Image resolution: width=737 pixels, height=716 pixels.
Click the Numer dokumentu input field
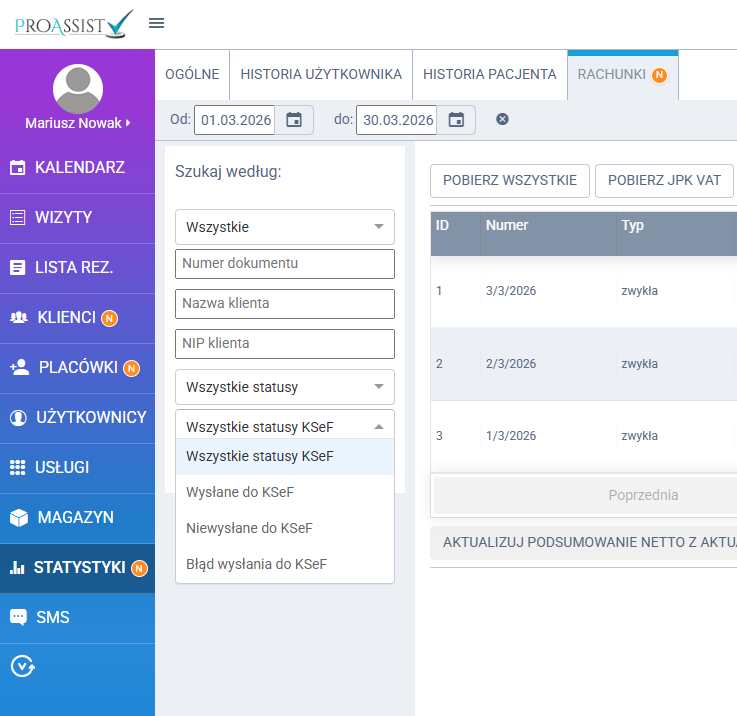pos(284,264)
